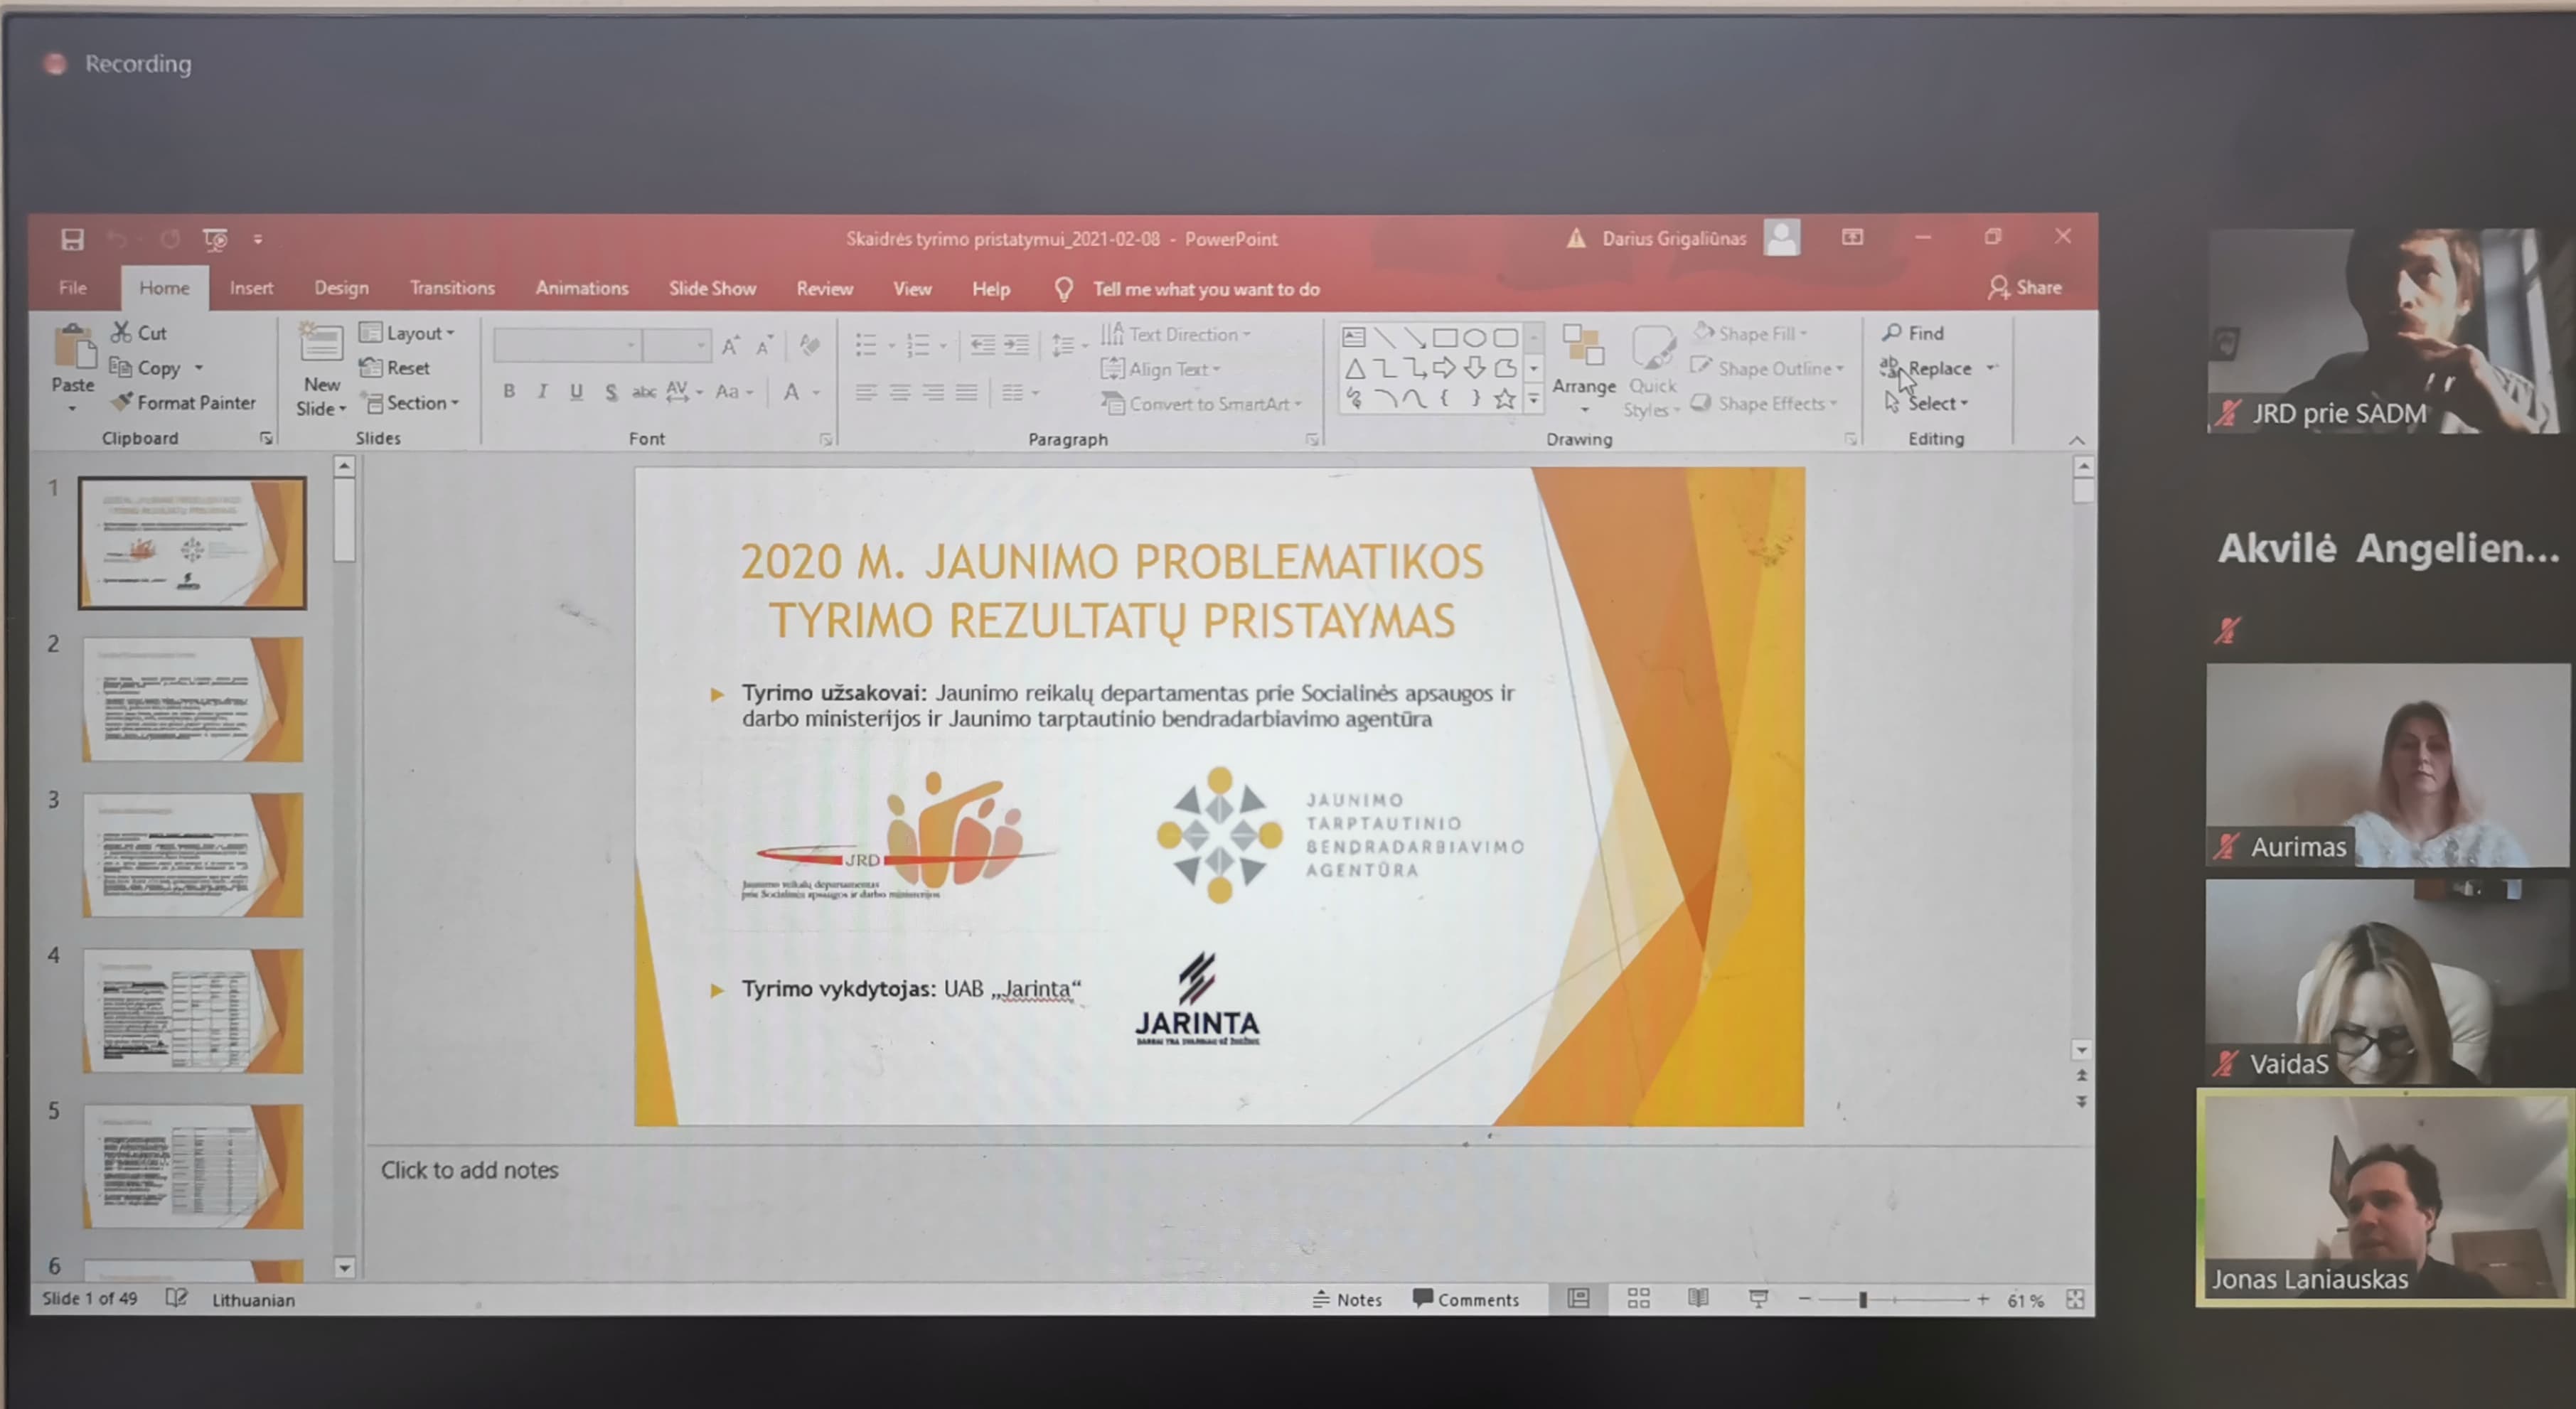Click Align Left paragraph icon
Viewport: 2576px width, 1409px height.
(x=866, y=392)
